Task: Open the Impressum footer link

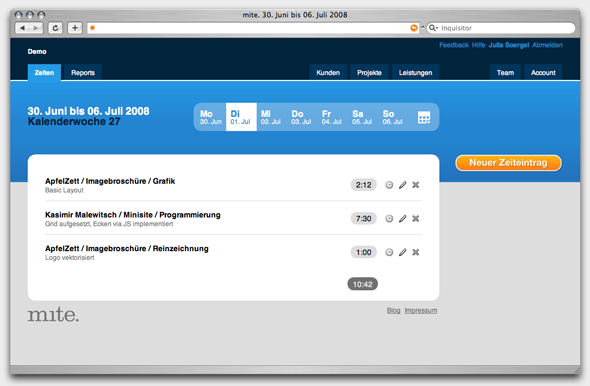Action: [421, 310]
